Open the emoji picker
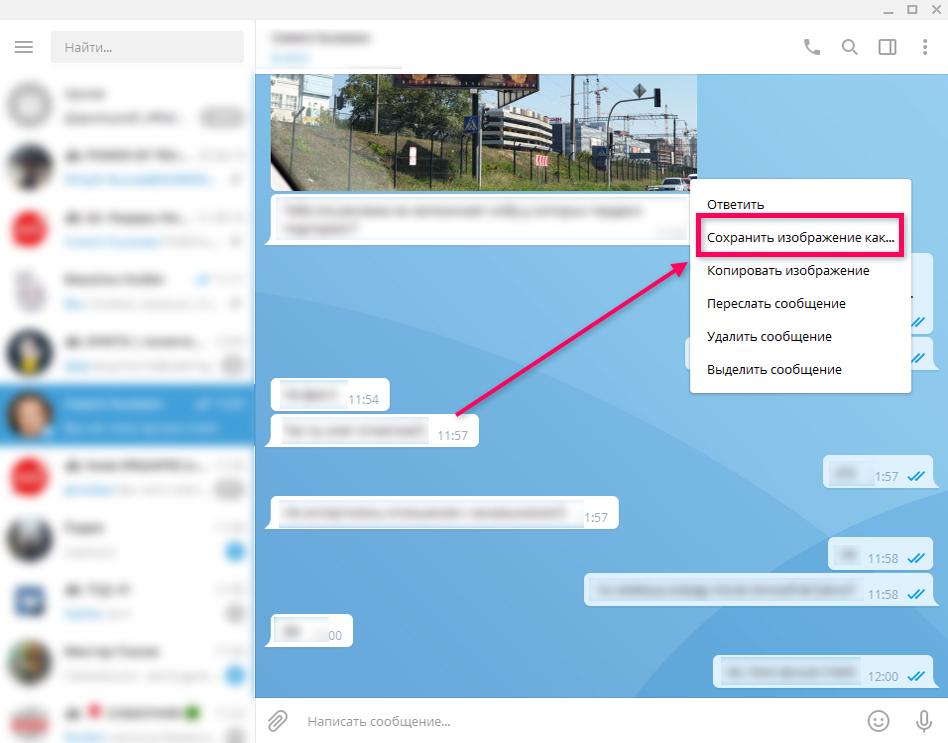Screen dimensions: 948x743 878,721
